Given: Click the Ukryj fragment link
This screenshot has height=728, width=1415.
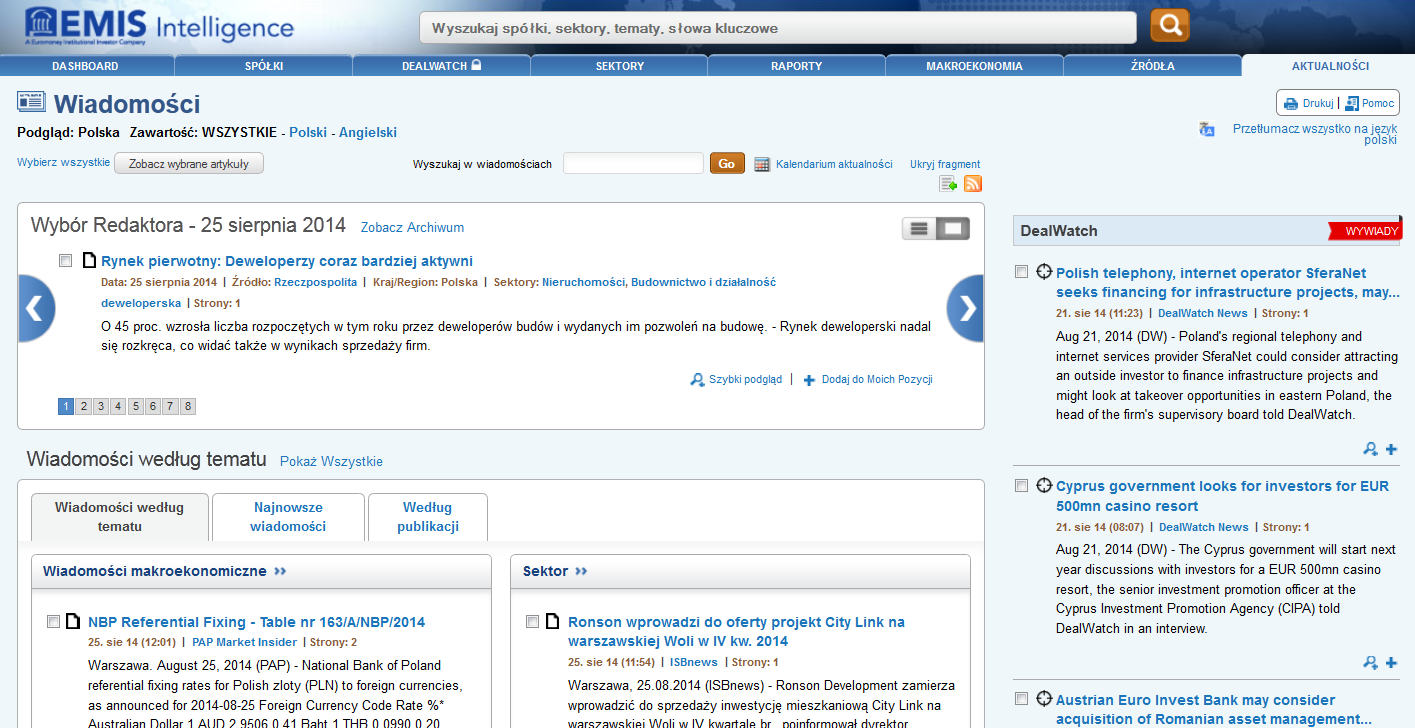Looking at the screenshot, I should coord(945,164).
